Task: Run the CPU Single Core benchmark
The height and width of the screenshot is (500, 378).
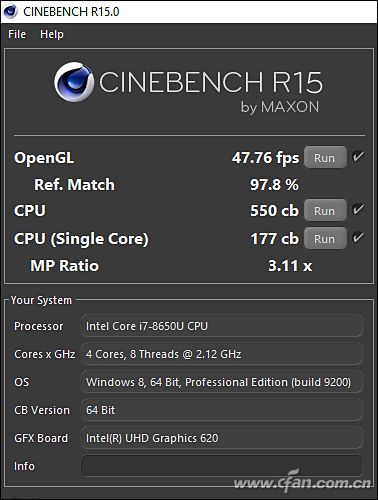Action: pos(325,238)
